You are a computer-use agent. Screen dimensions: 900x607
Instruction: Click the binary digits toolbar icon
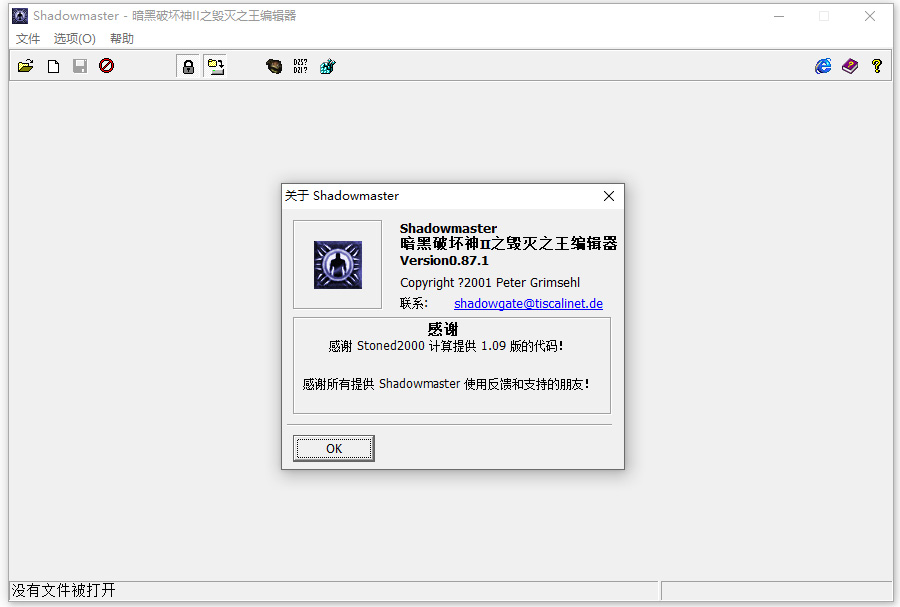pos(300,67)
